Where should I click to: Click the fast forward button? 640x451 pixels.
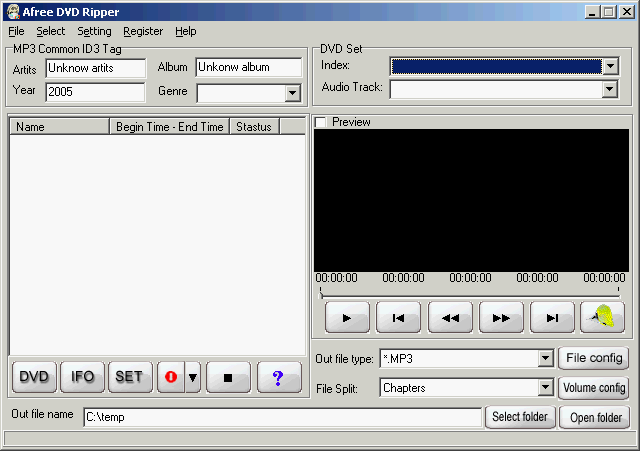coord(501,318)
